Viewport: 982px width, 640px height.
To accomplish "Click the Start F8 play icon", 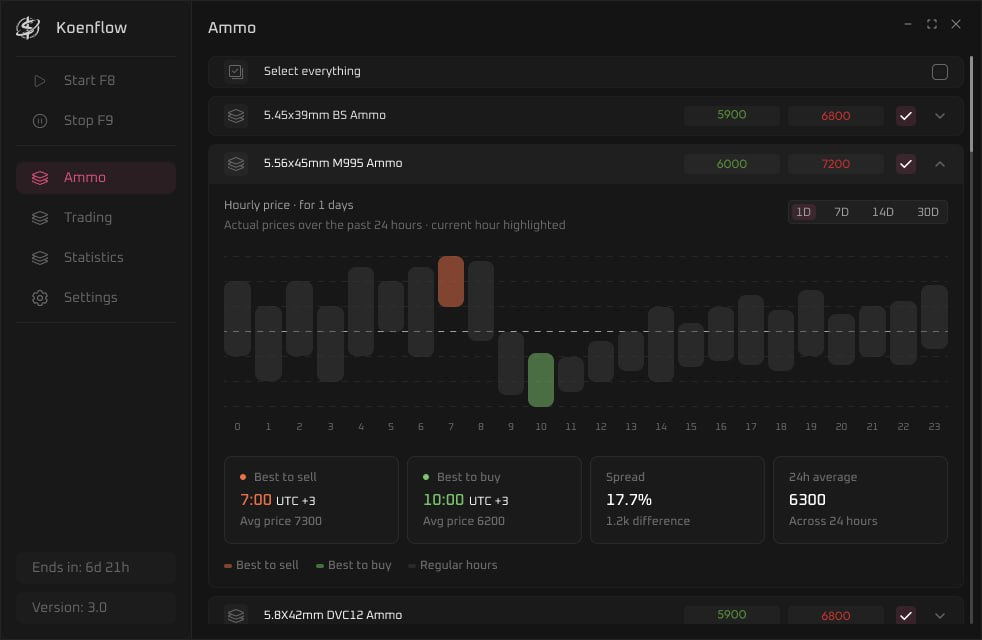I will (x=39, y=81).
